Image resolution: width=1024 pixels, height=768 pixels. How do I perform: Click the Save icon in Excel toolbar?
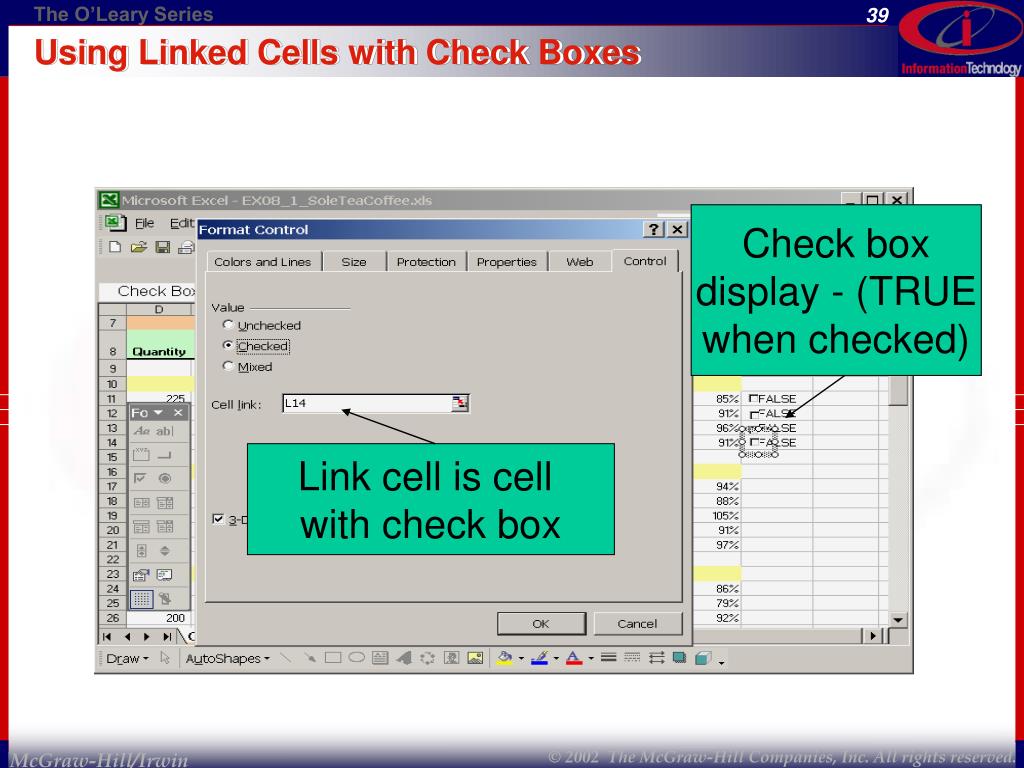(163, 247)
